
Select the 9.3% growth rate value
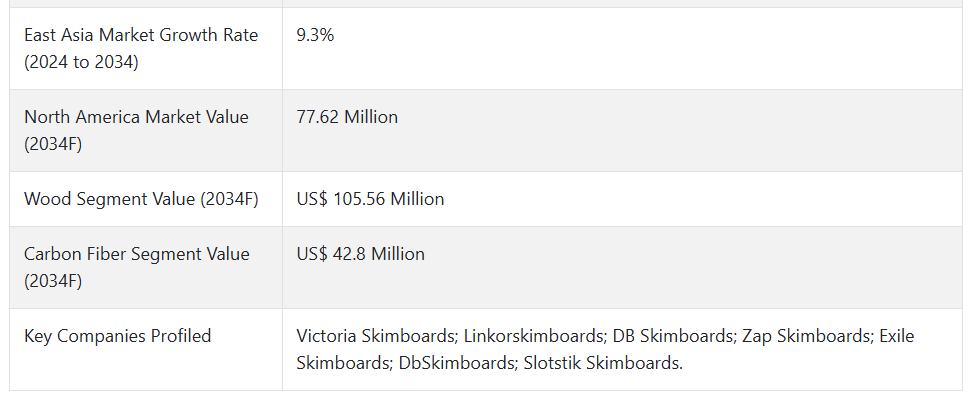(315, 35)
